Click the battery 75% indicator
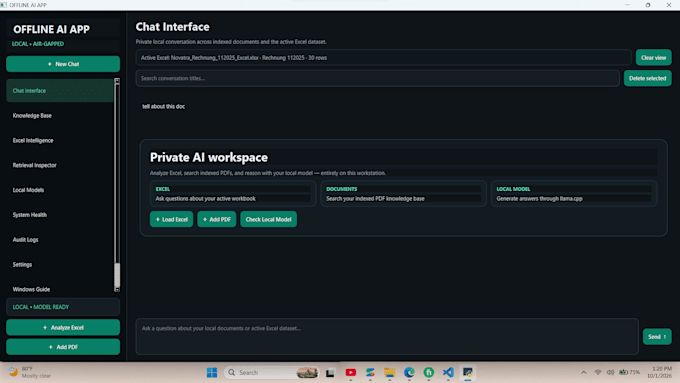 [x=629, y=373]
